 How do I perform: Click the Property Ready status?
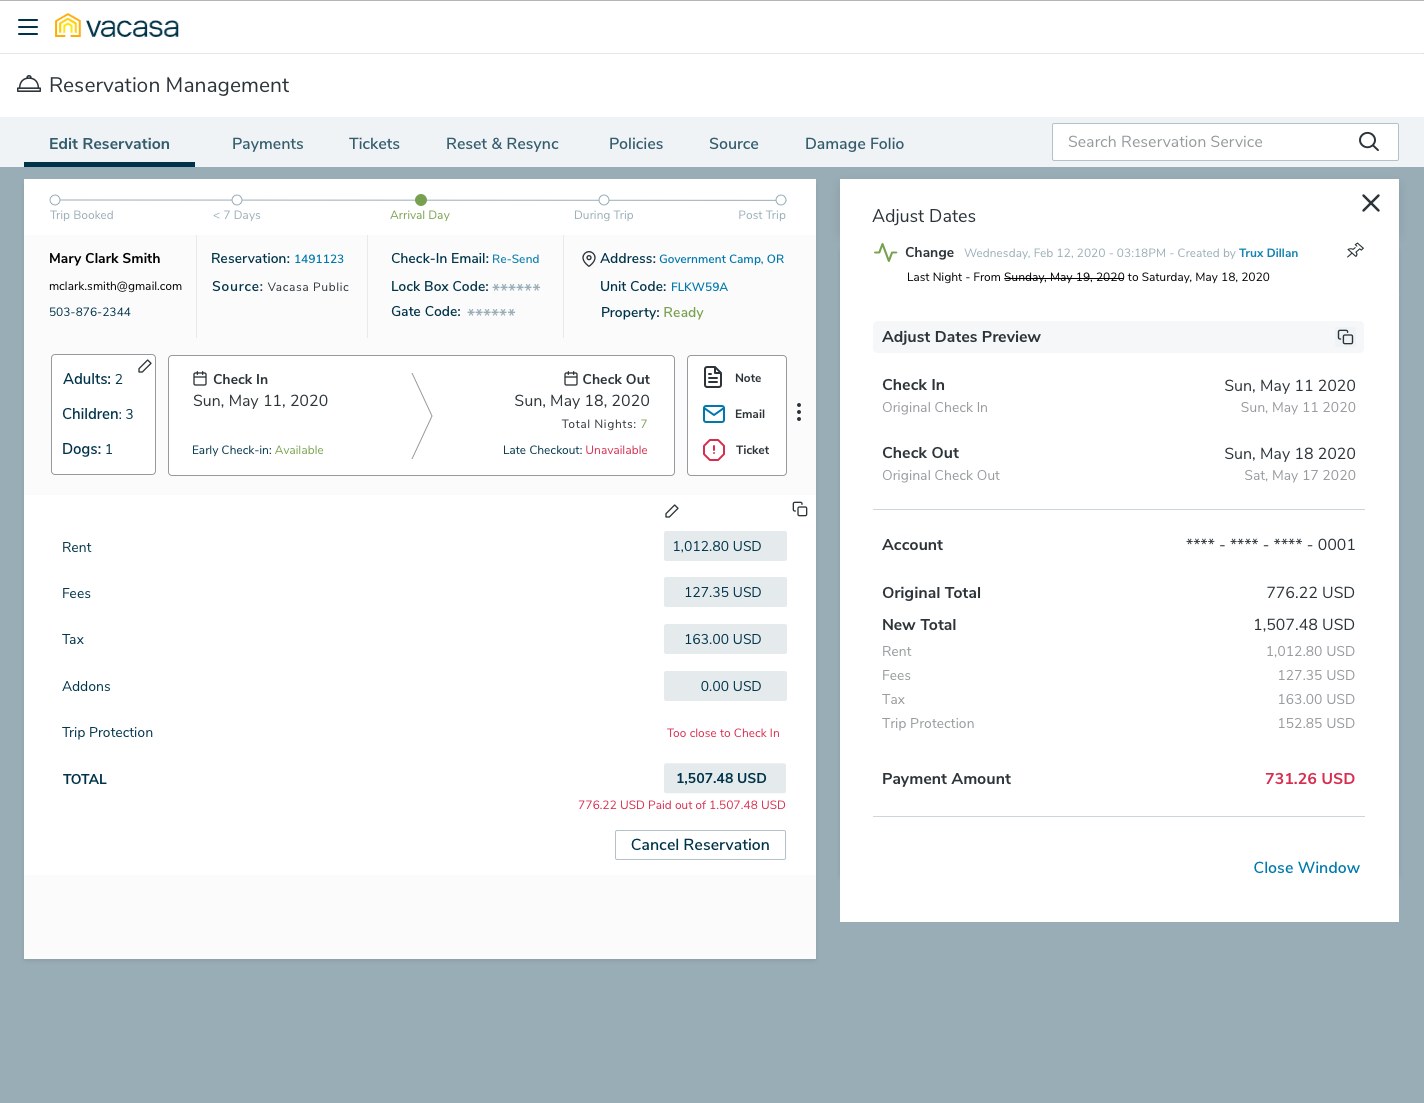pyautogui.click(x=683, y=312)
